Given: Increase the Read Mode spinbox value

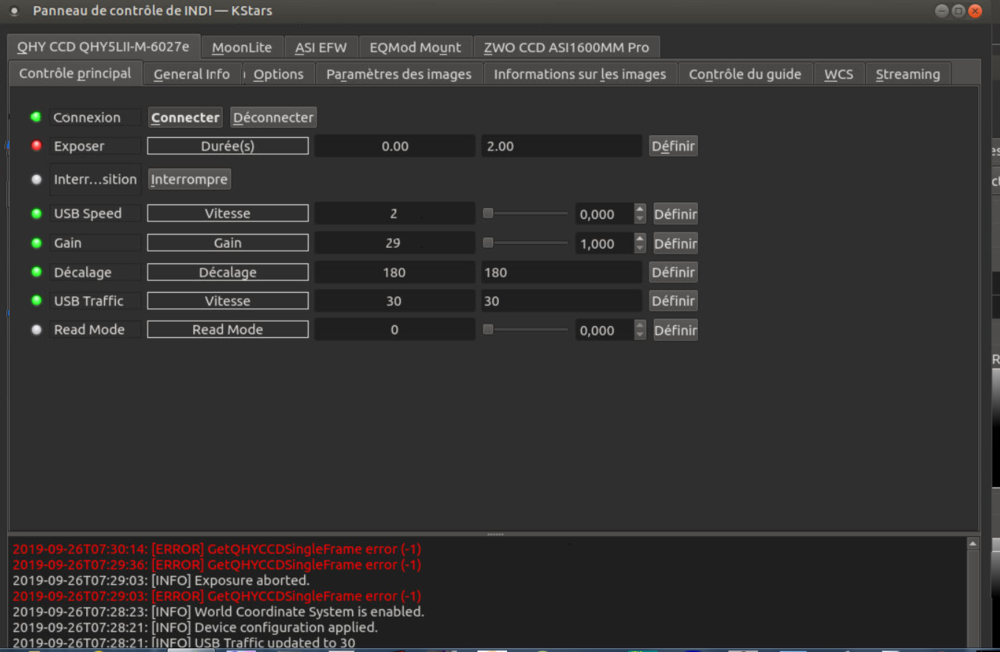Looking at the screenshot, I should point(640,325).
